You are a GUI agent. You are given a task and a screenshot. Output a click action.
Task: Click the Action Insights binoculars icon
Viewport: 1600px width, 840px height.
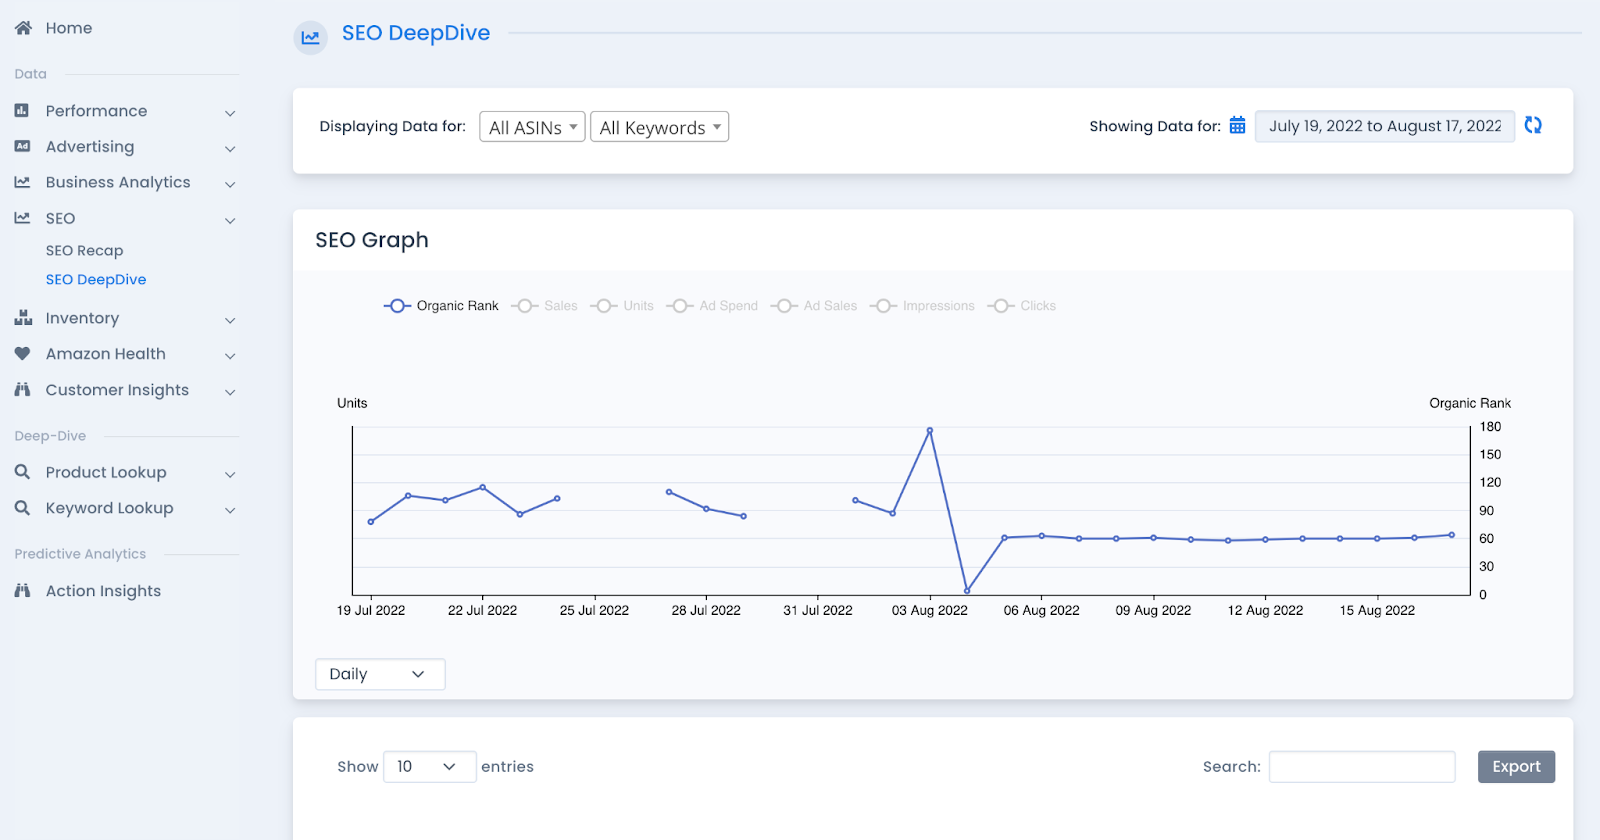(22, 591)
